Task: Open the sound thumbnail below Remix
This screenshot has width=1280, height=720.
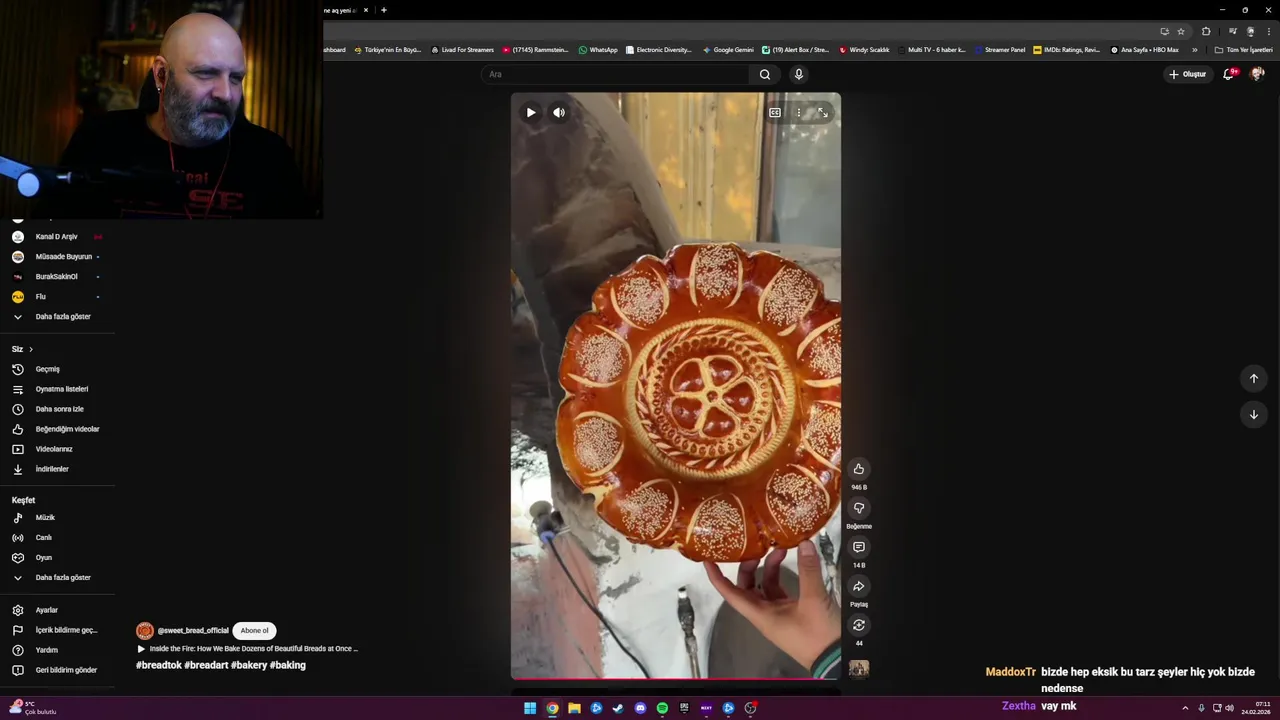Action: coord(858,668)
